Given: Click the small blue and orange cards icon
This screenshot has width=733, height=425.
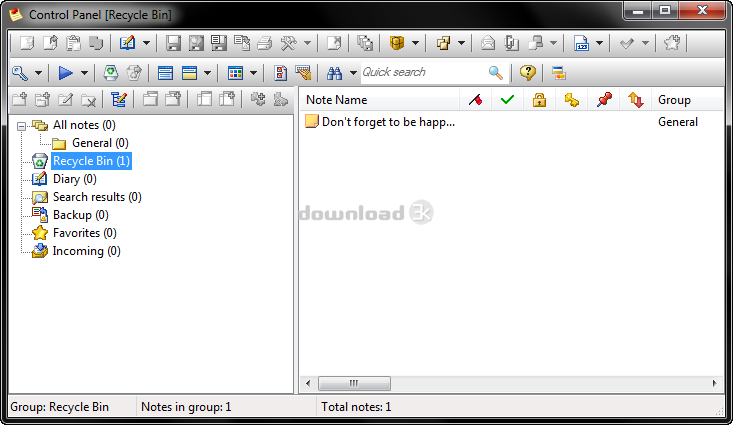Looking at the screenshot, I should [558, 73].
